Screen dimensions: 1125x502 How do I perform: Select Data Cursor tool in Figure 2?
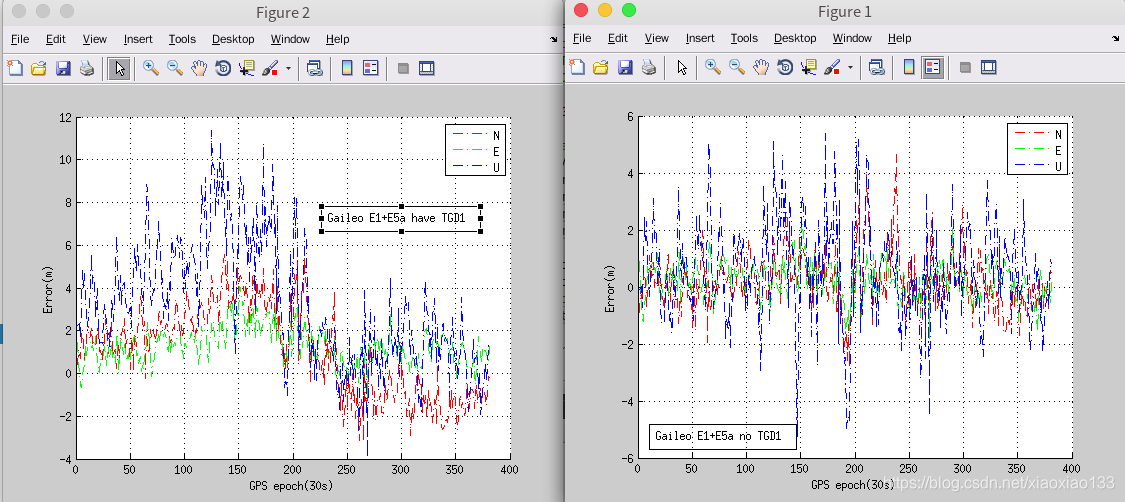click(247, 68)
